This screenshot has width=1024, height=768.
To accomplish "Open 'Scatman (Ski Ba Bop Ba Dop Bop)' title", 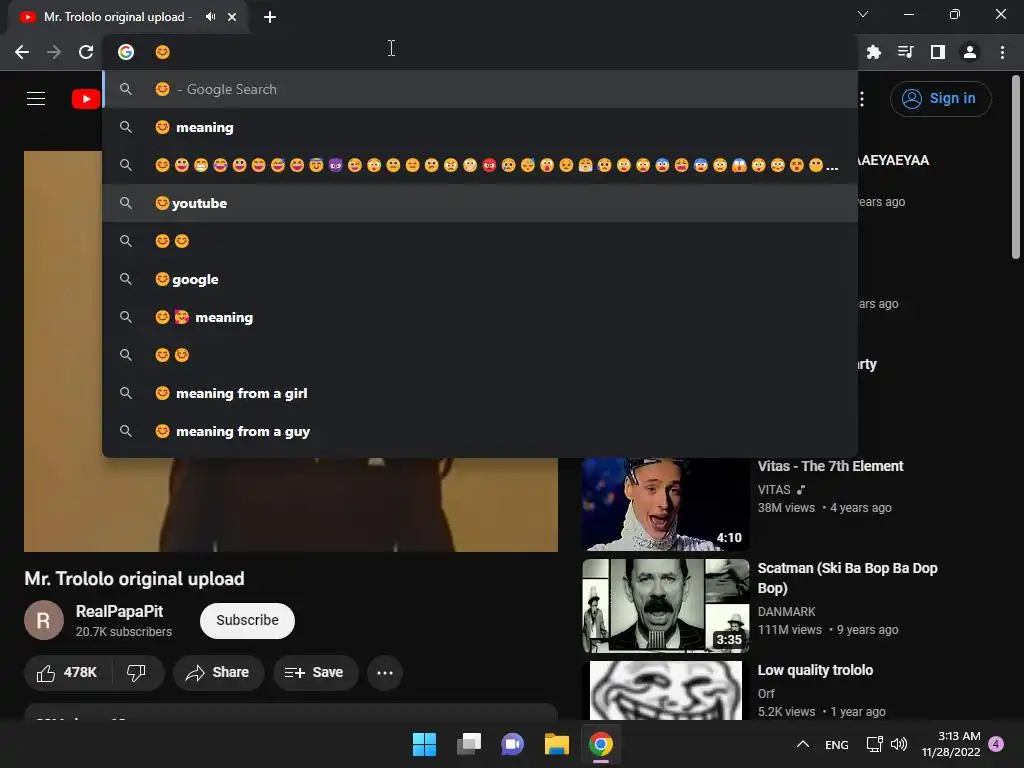I will (847, 578).
